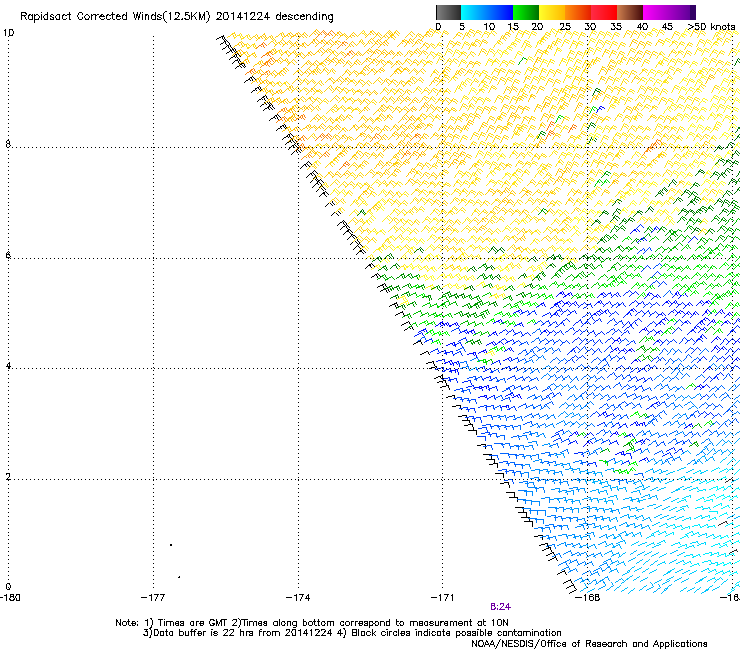Click the date '20141224' in the title
This screenshot has height=650, width=740.
pos(243,17)
